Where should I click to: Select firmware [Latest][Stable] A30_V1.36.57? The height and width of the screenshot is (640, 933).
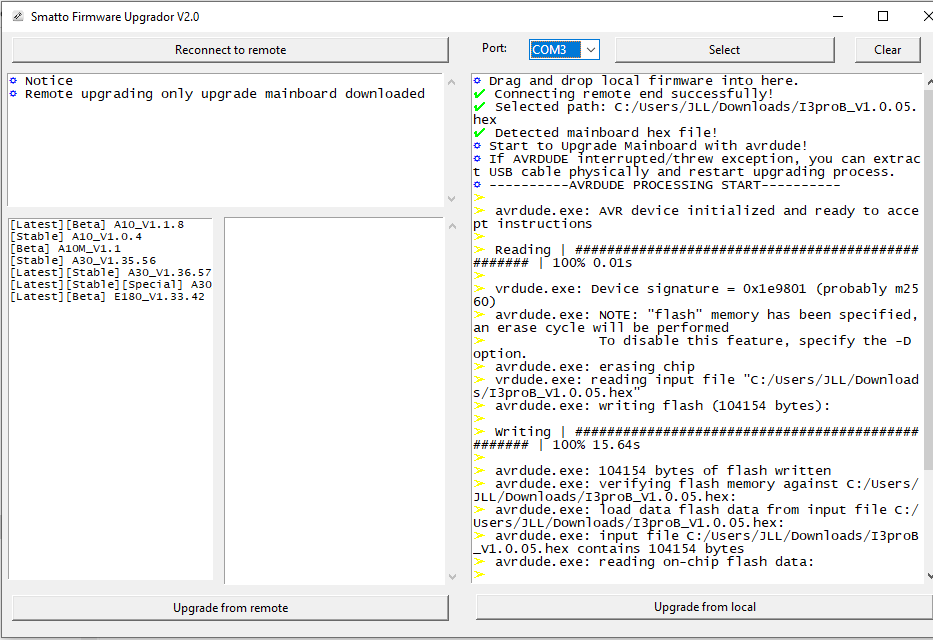tap(111, 272)
